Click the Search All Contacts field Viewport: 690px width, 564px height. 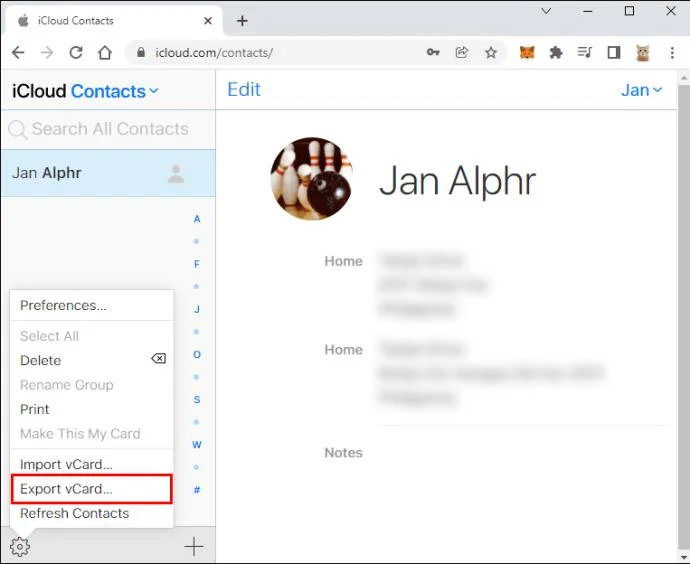coord(108,129)
